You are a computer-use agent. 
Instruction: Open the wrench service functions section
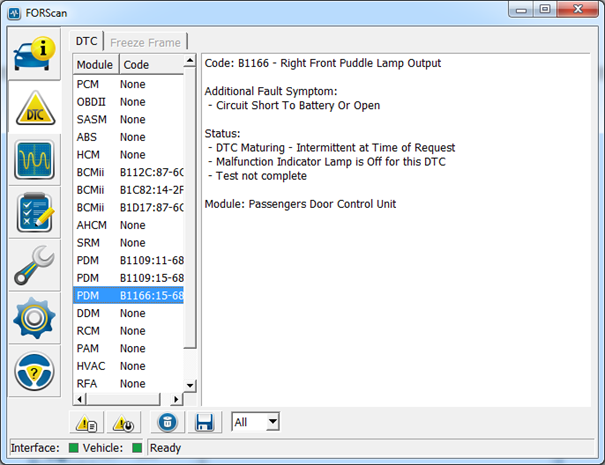(x=34, y=265)
